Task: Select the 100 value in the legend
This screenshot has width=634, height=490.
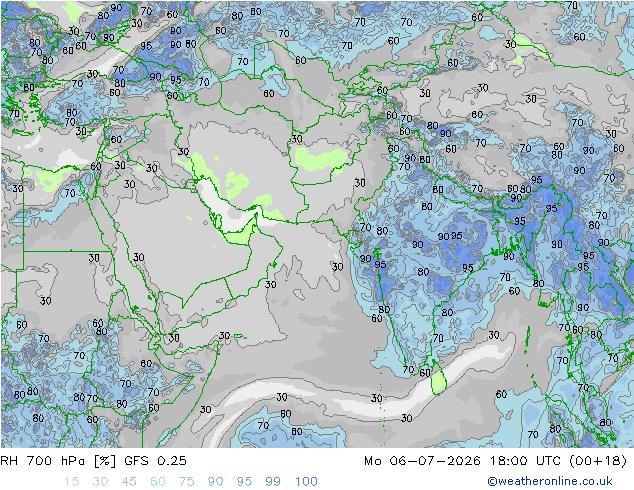Action: click(x=306, y=482)
